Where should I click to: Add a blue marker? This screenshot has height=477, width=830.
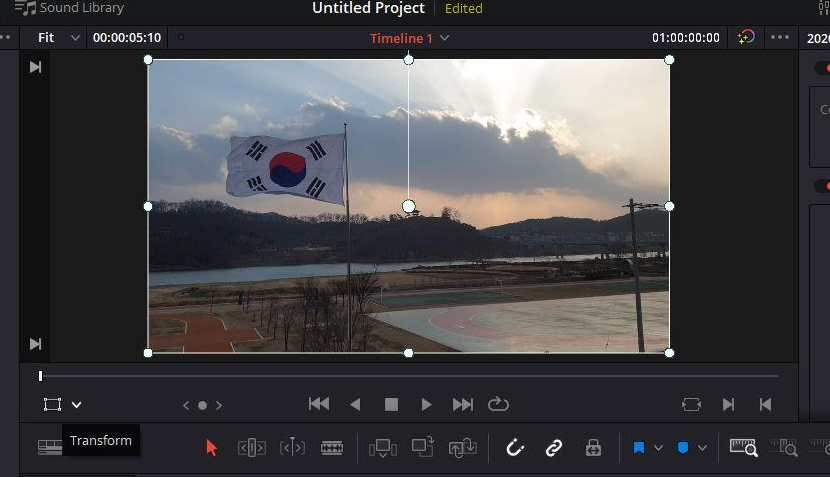pos(683,448)
